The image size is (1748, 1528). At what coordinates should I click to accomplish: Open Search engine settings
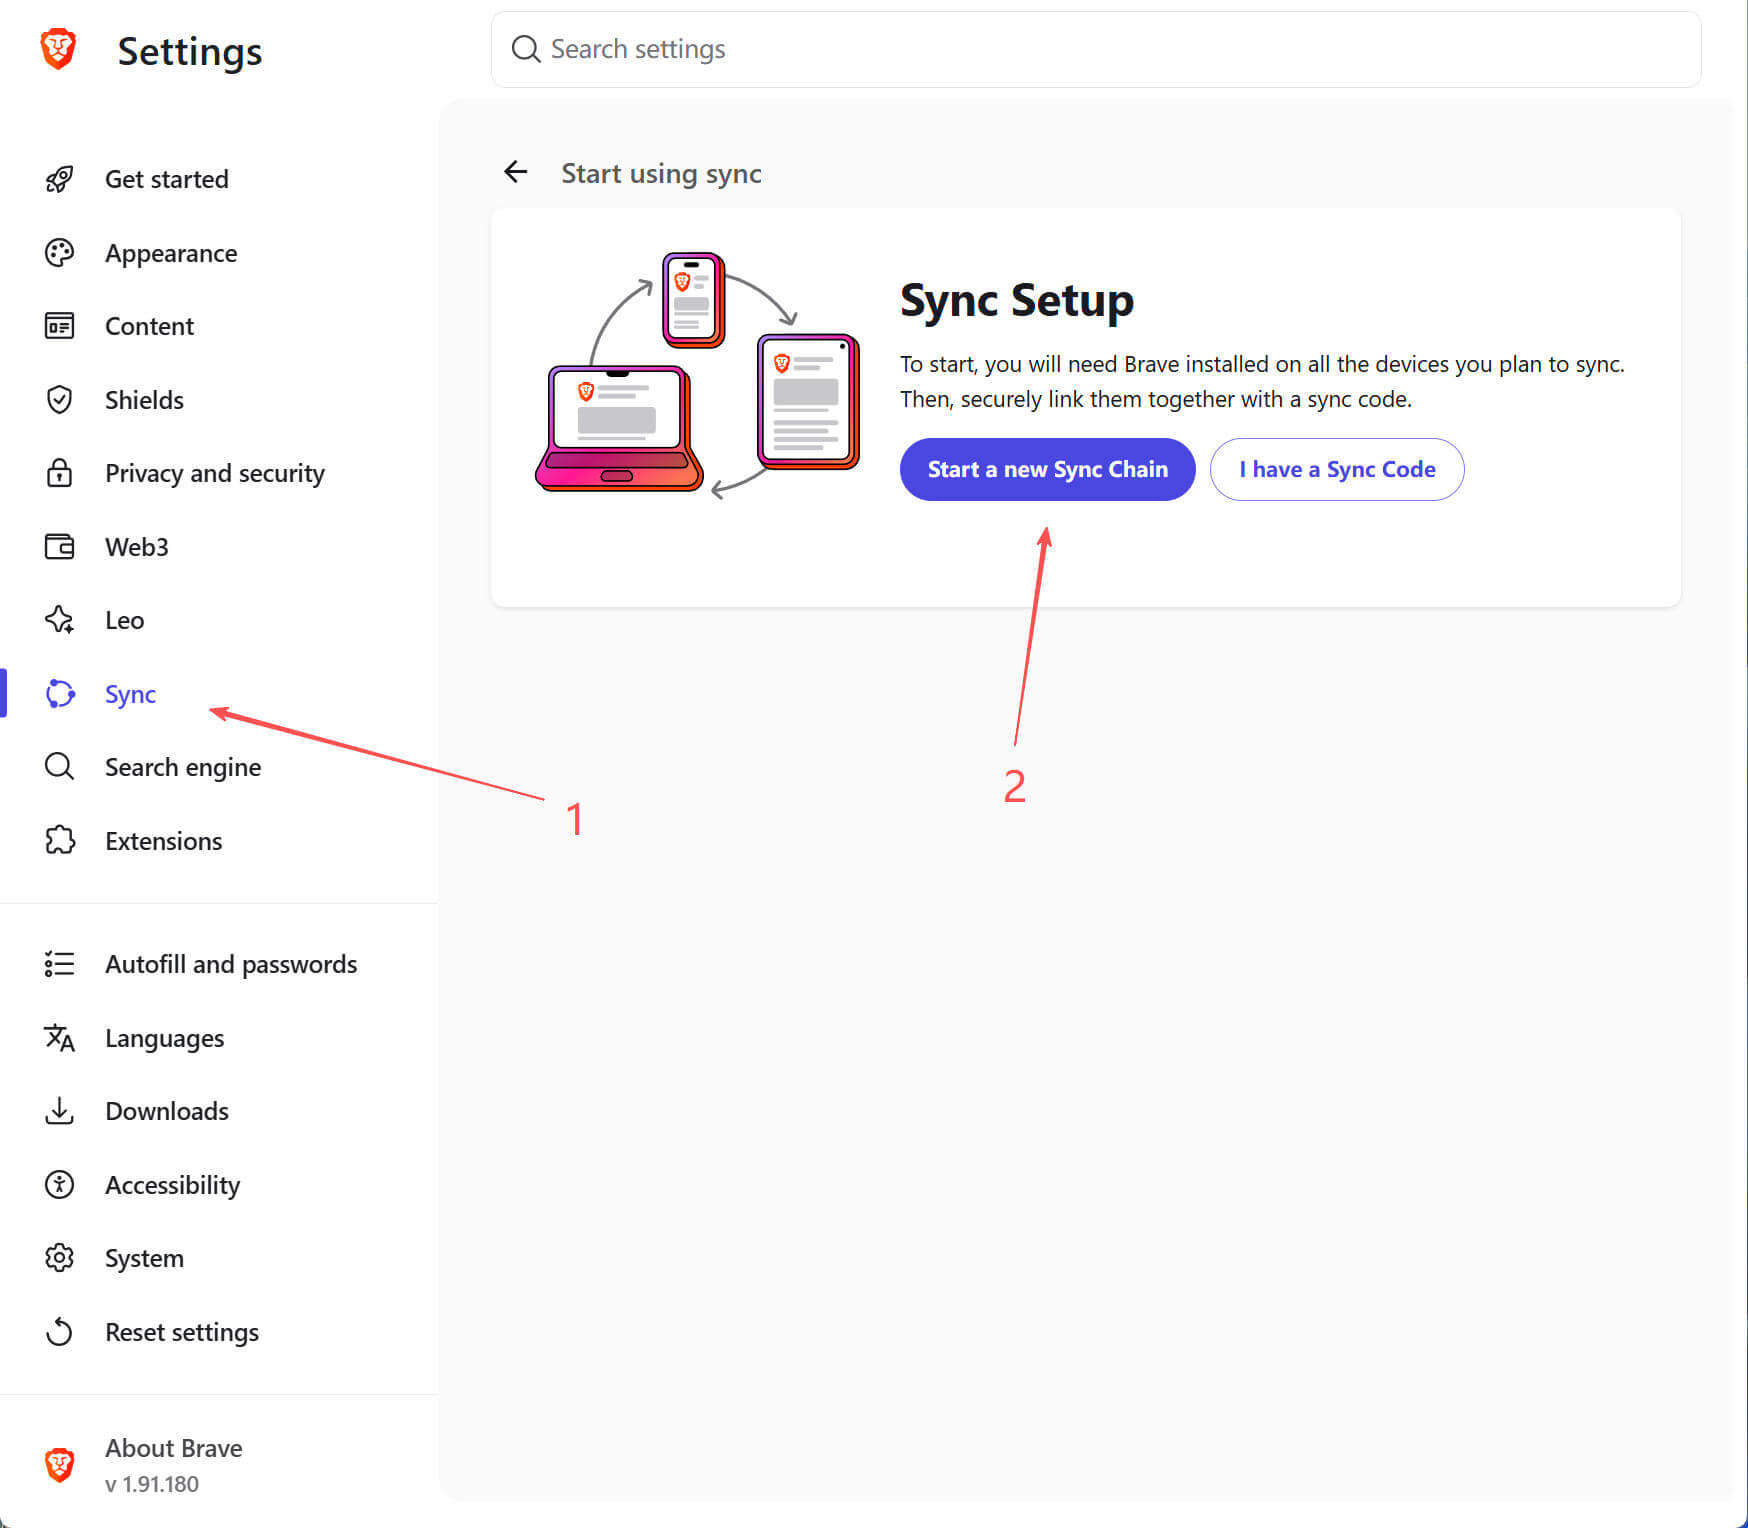pos(183,767)
